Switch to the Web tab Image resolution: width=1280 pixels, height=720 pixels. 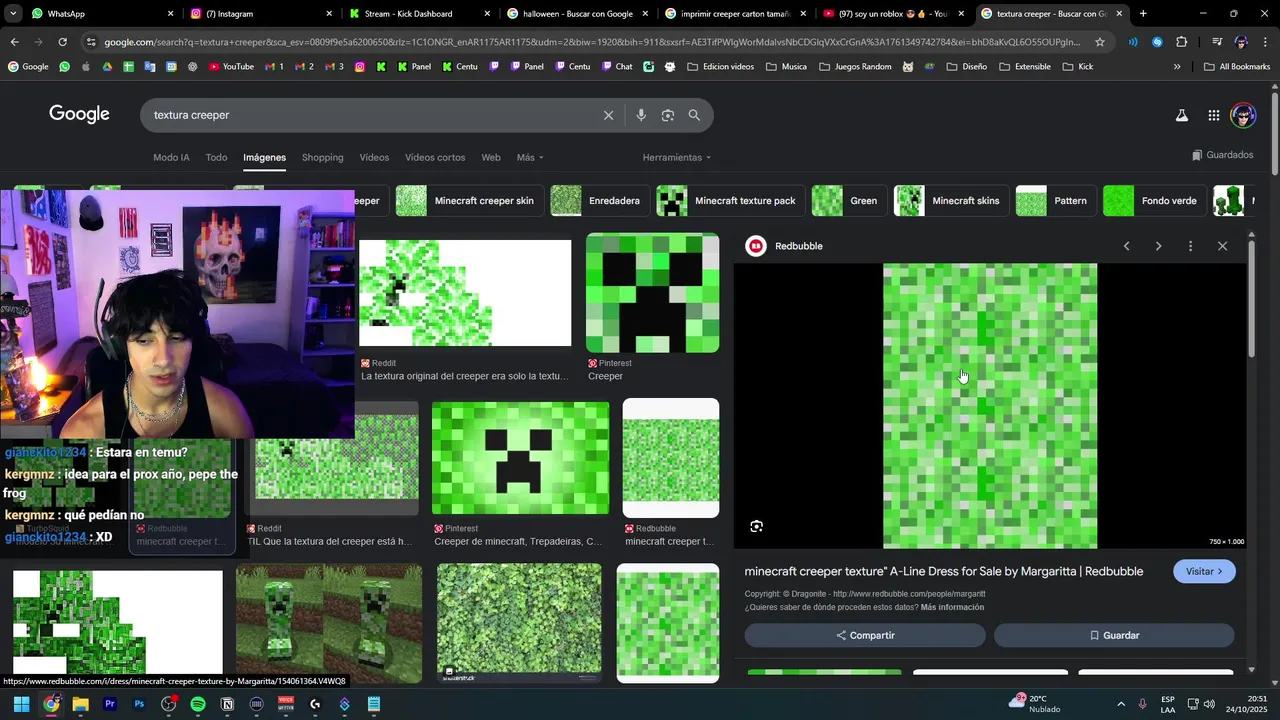pos(491,157)
